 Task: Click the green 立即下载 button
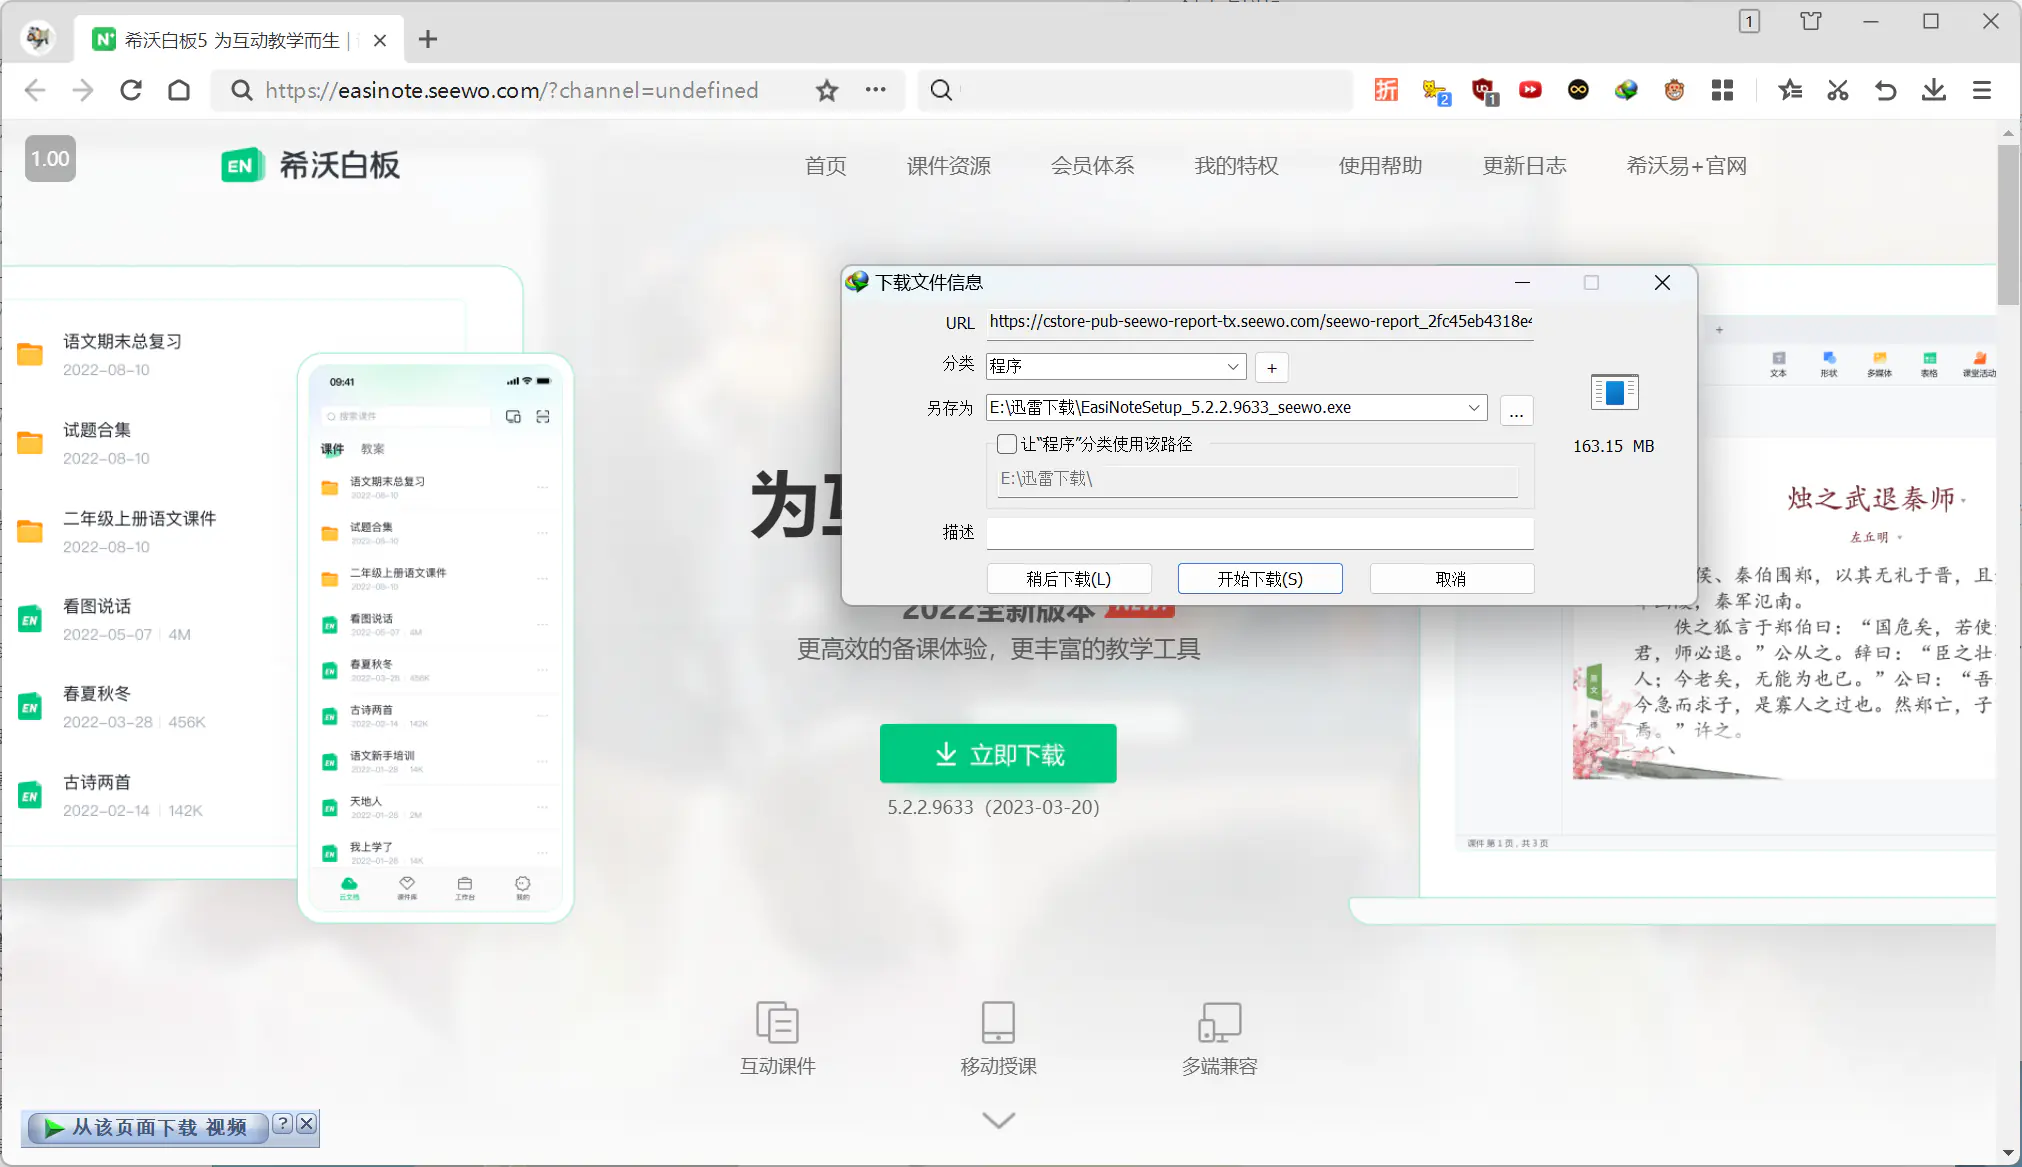pos(998,754)
